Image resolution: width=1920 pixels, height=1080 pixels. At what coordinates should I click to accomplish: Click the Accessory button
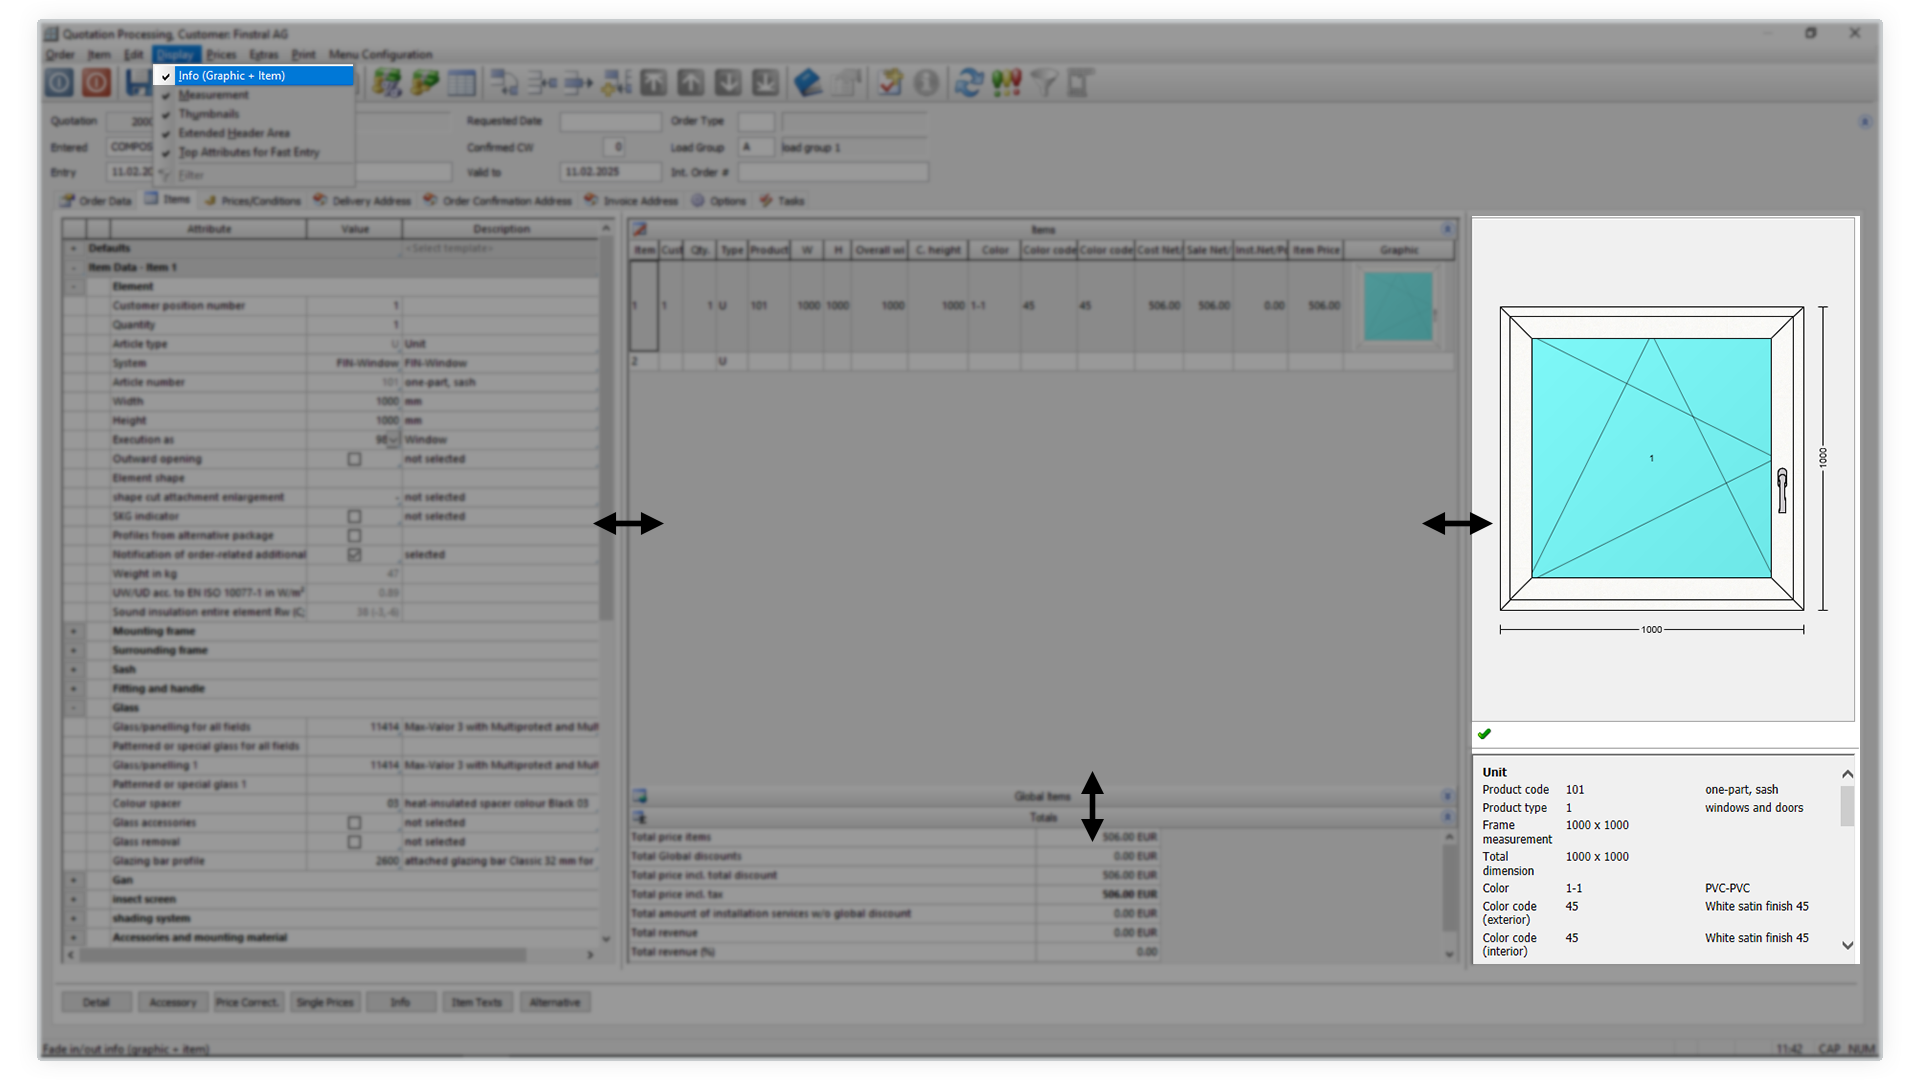point(173,1002)
